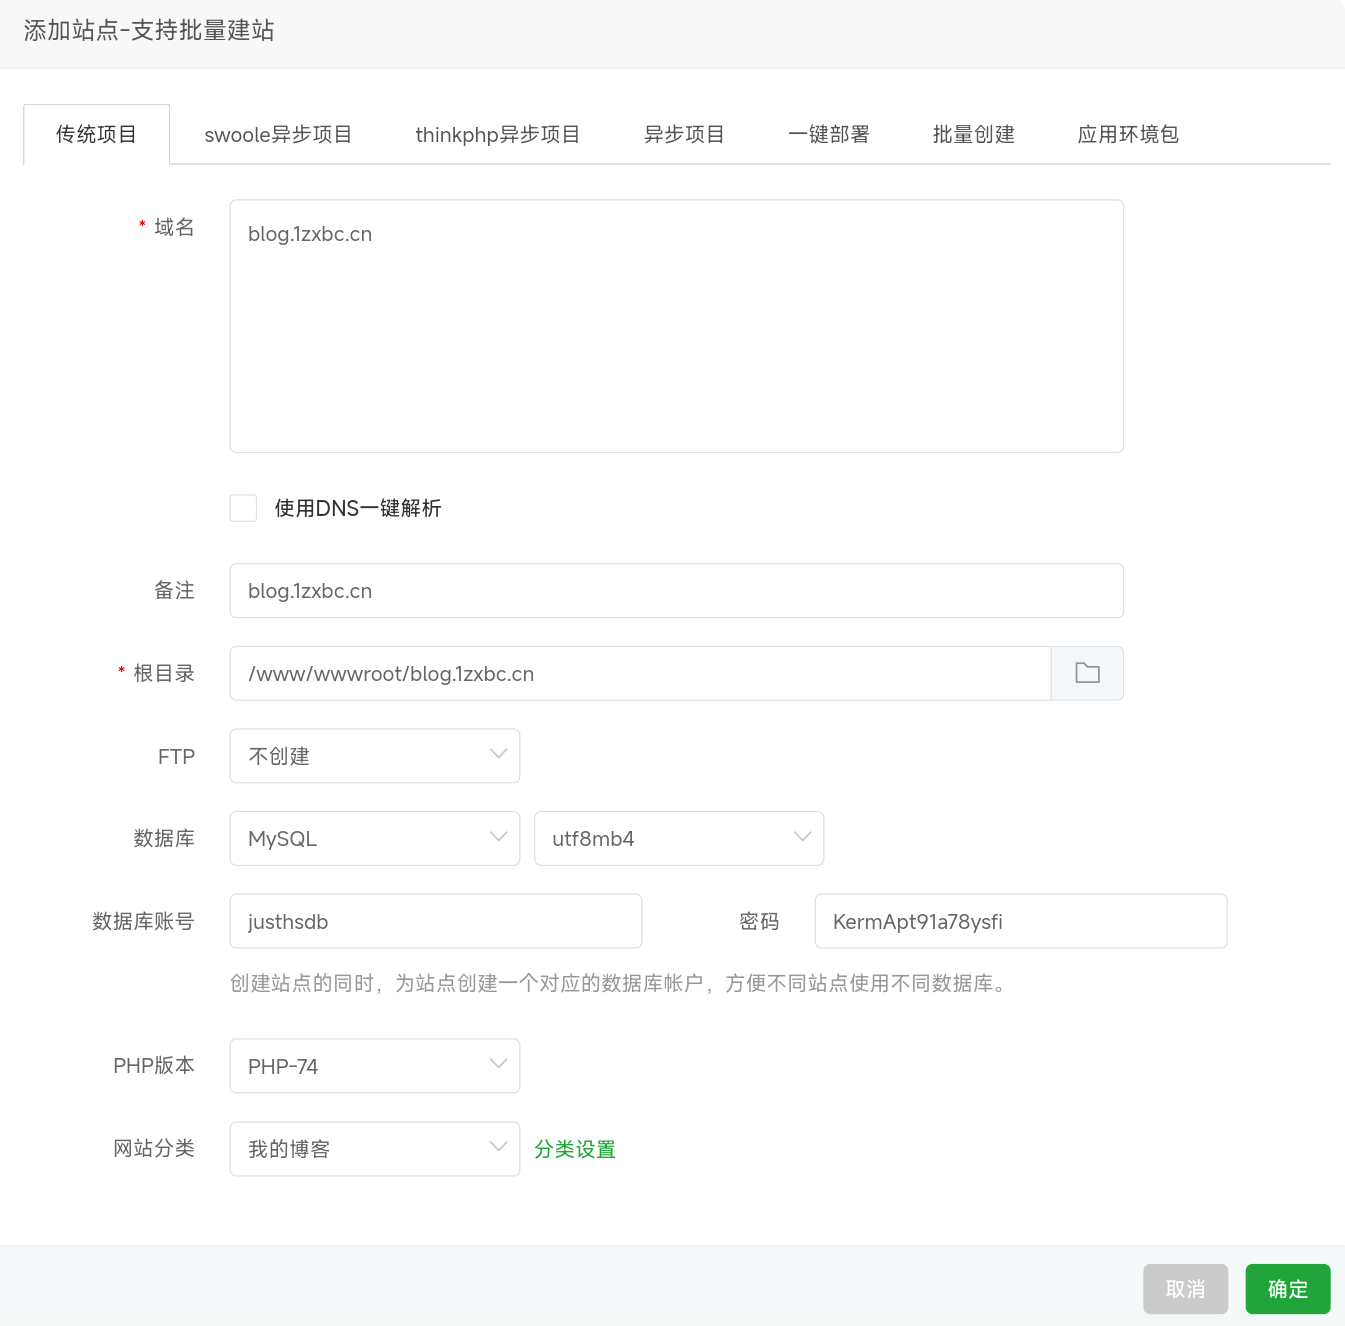Open the database type dropdown showing MySQL
The width and height of the screenshot is (1345, 1326).
coord(374,838)
